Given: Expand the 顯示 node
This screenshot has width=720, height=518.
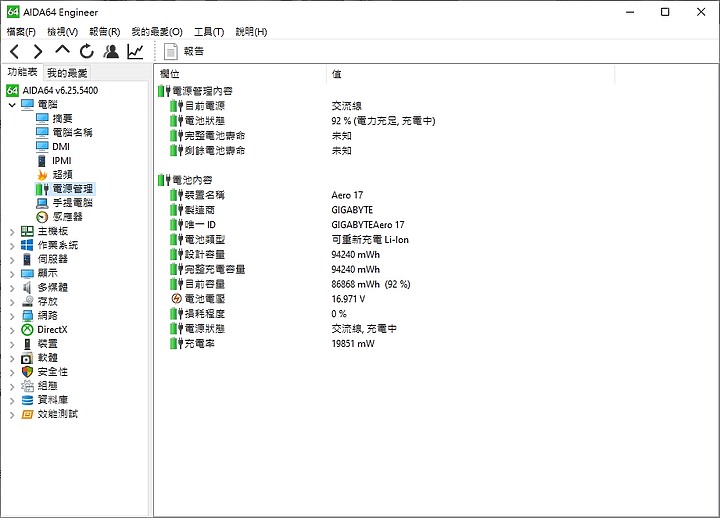Looking at the screenshot, I should [x=12, y=274].
